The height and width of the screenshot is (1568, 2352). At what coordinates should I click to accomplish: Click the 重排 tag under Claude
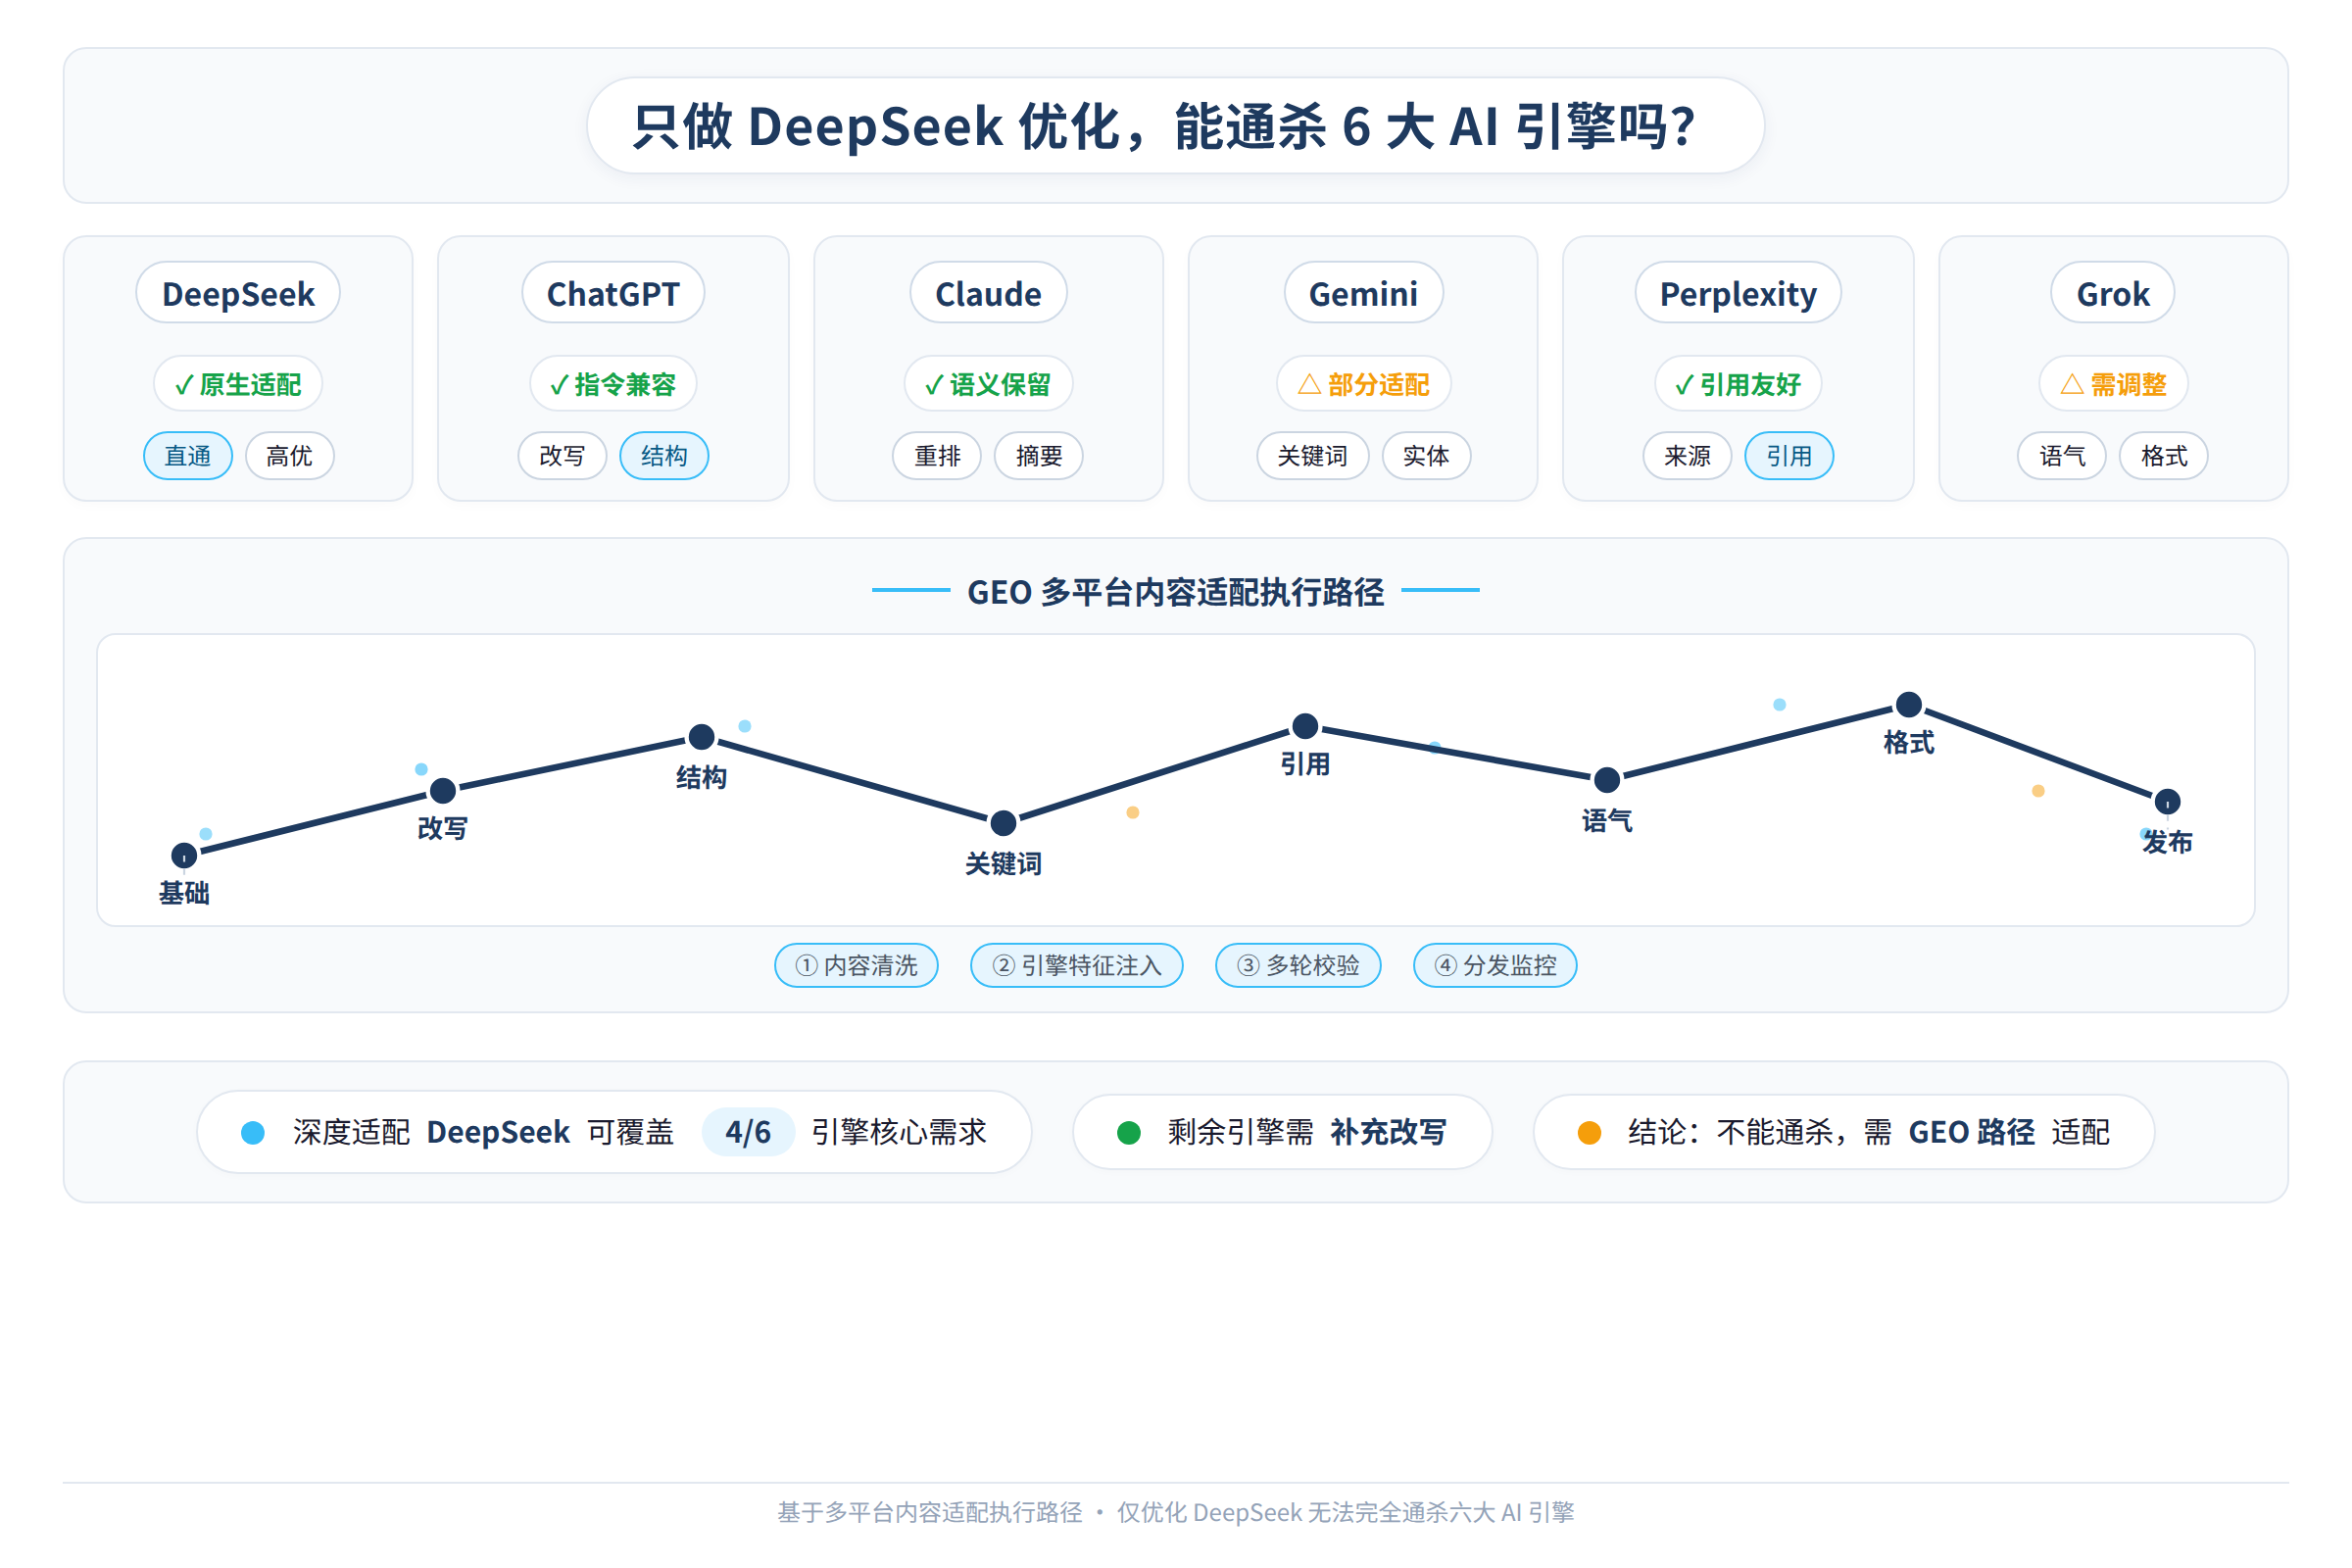(937, 456)
